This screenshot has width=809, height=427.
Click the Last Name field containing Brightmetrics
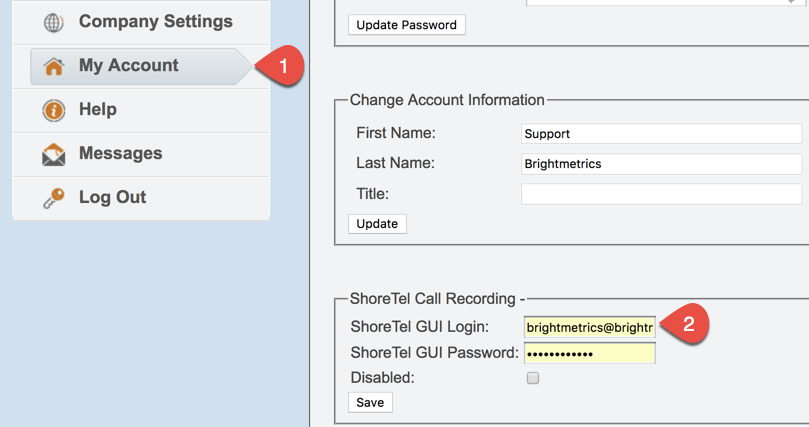(x=661, y=163)
